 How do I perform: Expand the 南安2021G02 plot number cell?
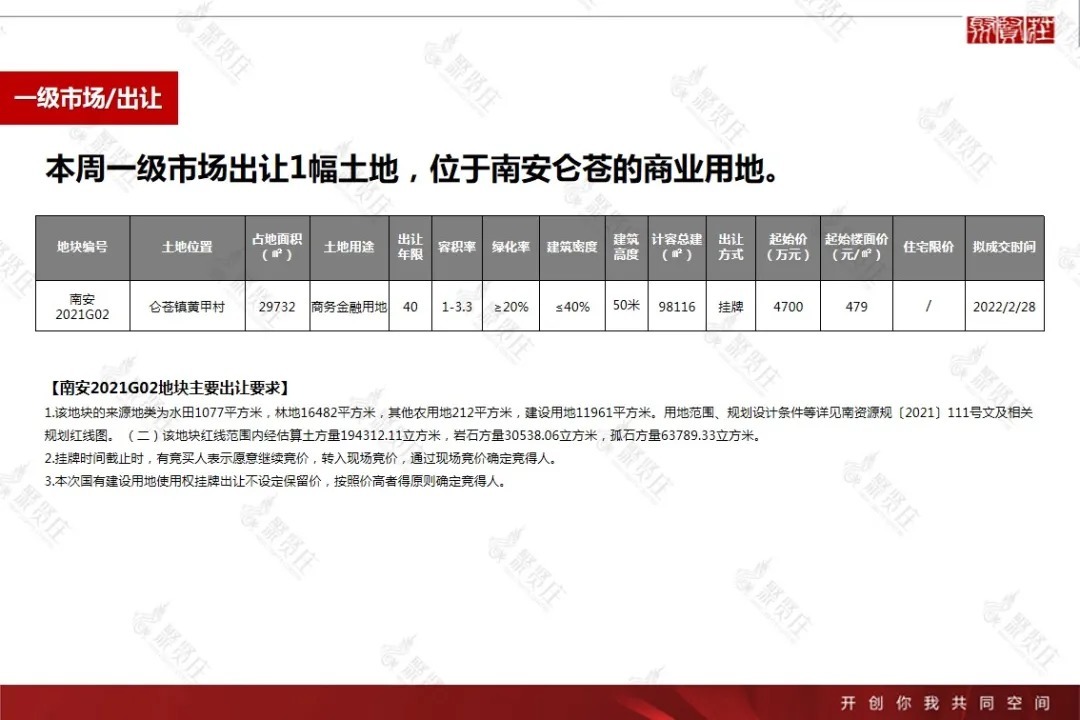[82, 306]
